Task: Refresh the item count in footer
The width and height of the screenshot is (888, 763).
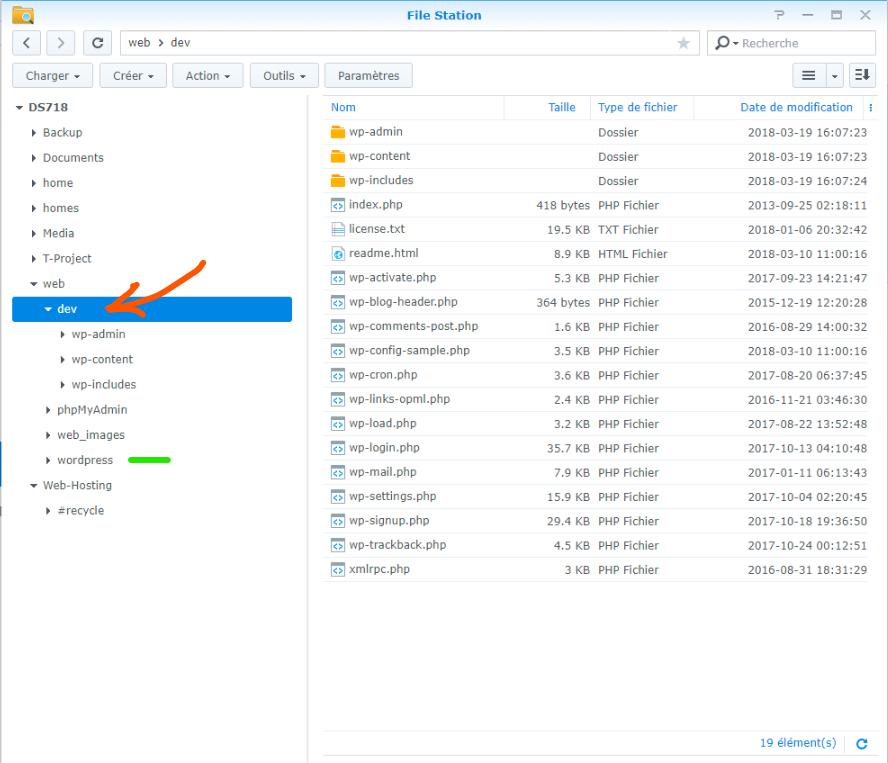Action: pos(861,744)
